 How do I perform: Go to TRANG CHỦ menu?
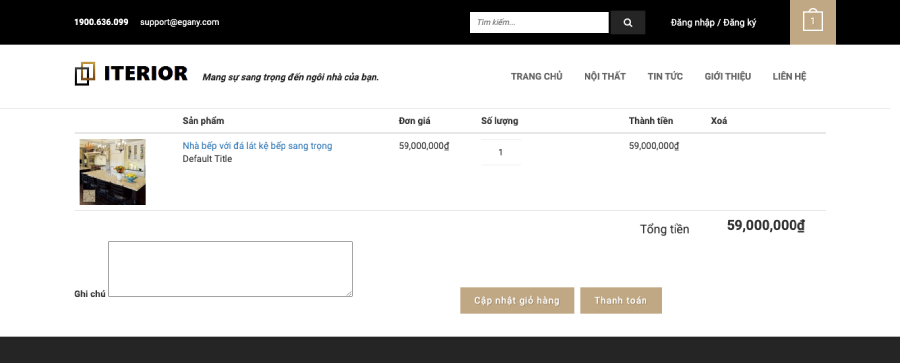click(x=537, y=76)
